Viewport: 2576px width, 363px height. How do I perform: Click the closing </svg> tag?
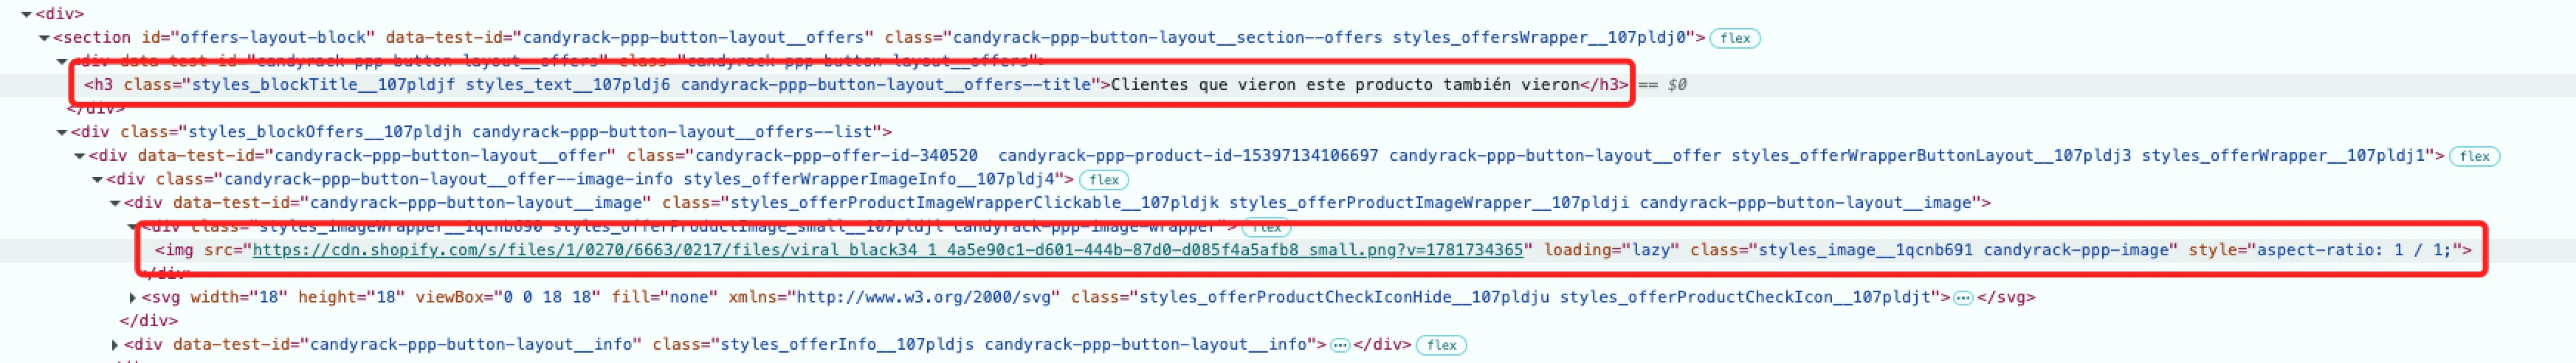2006,298
